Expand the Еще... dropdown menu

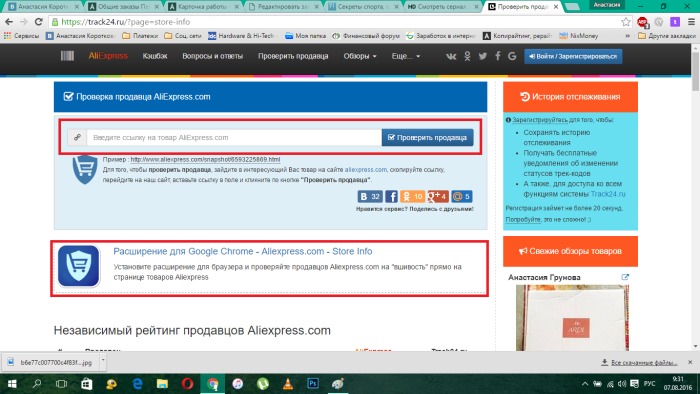[x=406, y=56]
